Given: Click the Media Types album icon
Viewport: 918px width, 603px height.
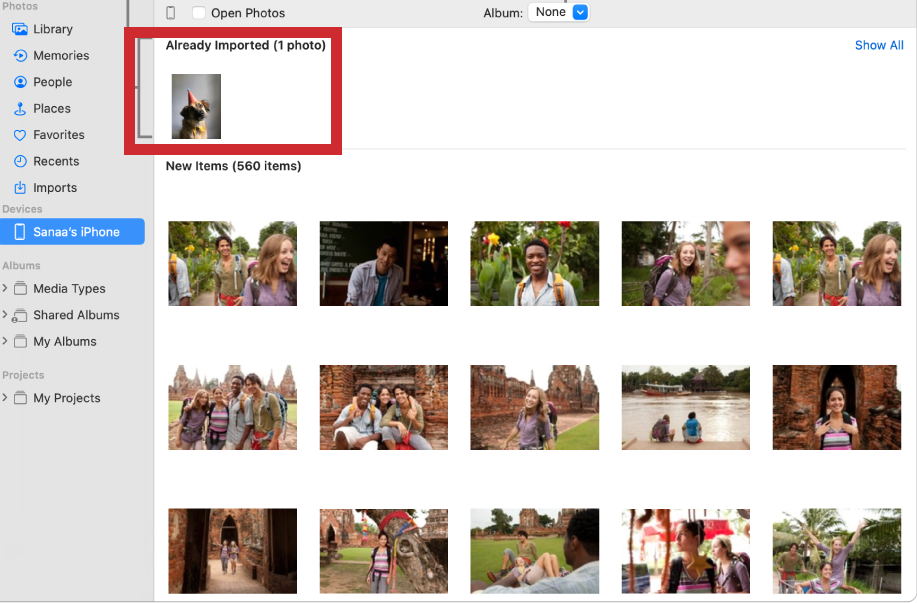Looking at the screenshot, I should 20,288.
